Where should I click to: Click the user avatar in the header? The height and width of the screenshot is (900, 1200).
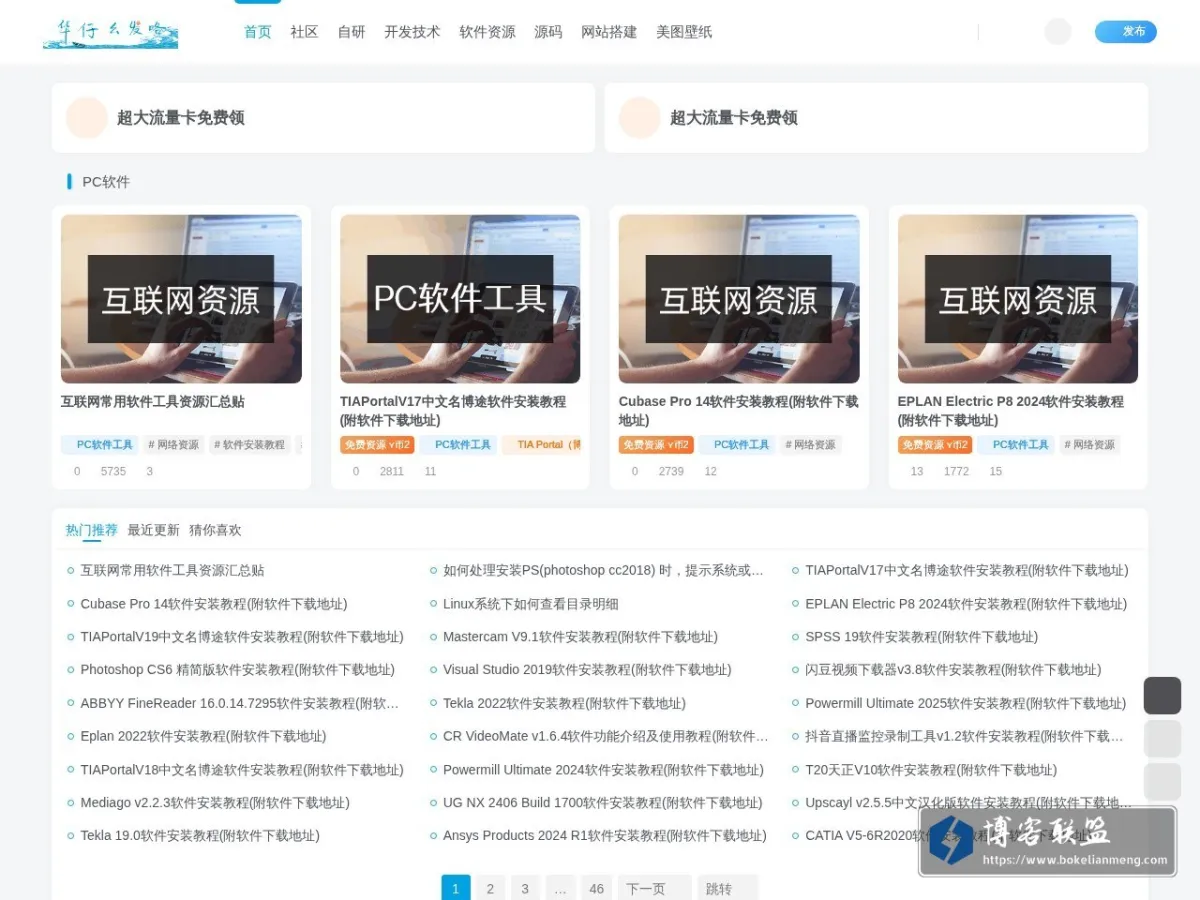pos(1058,31)
